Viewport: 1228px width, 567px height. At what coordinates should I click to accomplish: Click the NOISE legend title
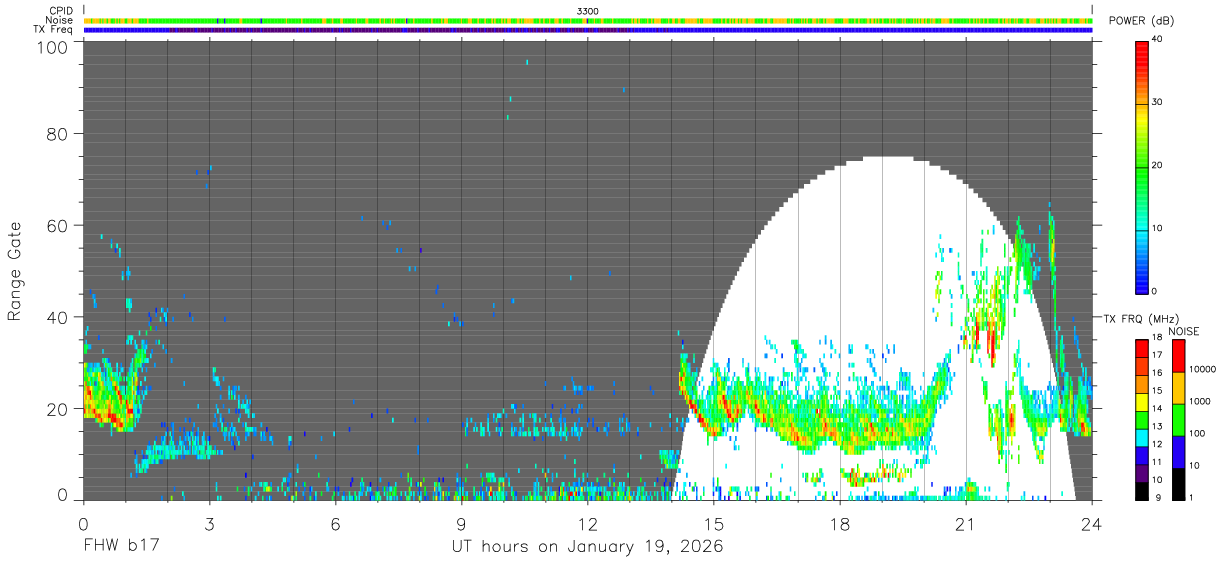[1184, 331]
